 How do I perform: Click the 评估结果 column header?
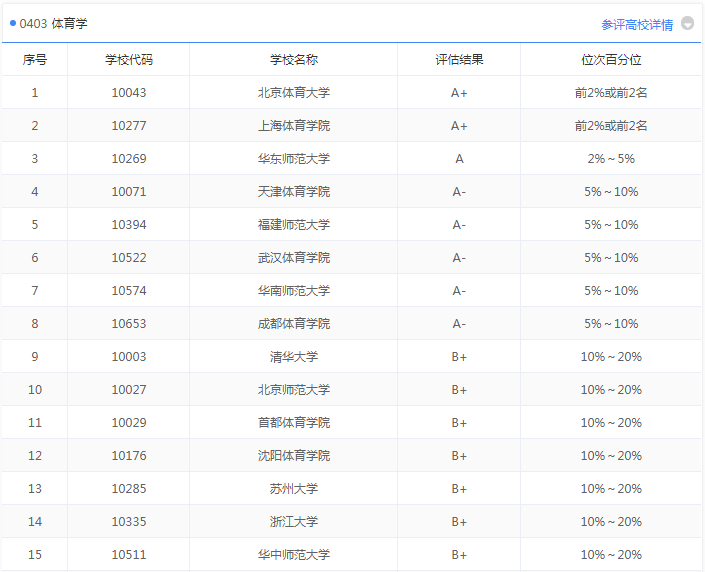pyautogui.click(x=459, y=59)
